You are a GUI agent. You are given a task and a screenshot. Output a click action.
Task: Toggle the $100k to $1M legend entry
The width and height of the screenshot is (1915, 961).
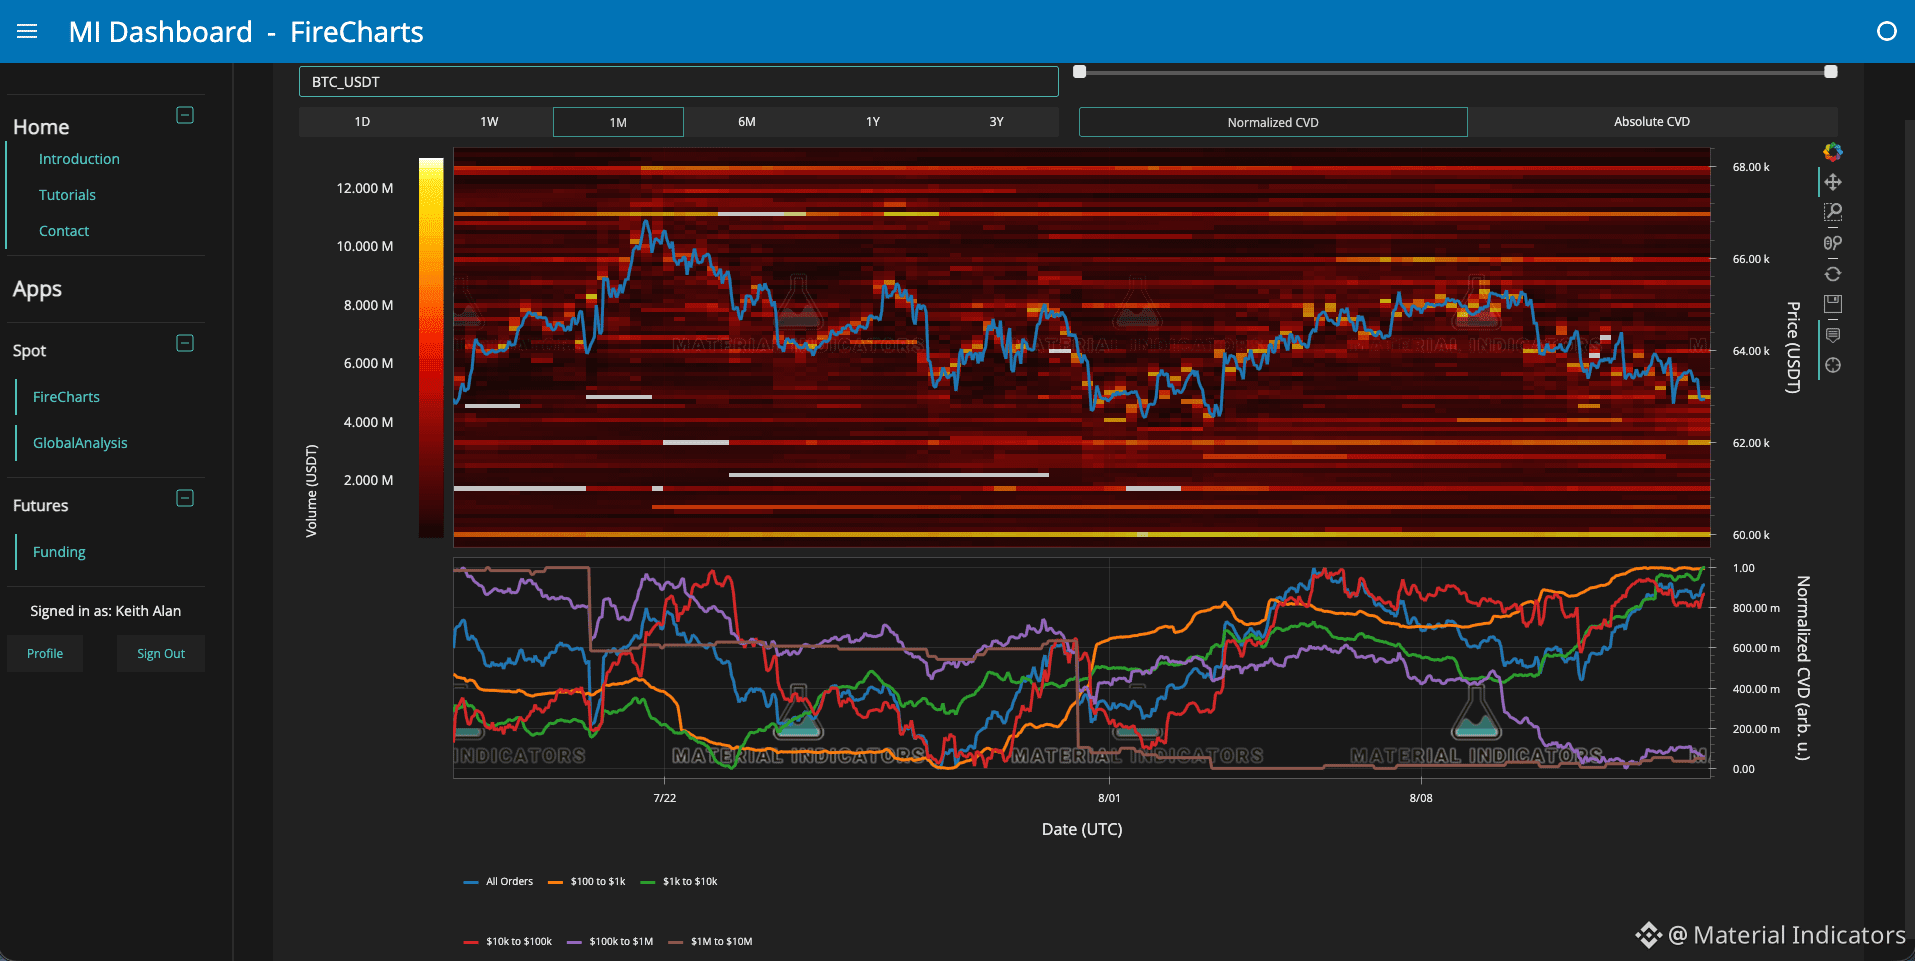[610, 942]
